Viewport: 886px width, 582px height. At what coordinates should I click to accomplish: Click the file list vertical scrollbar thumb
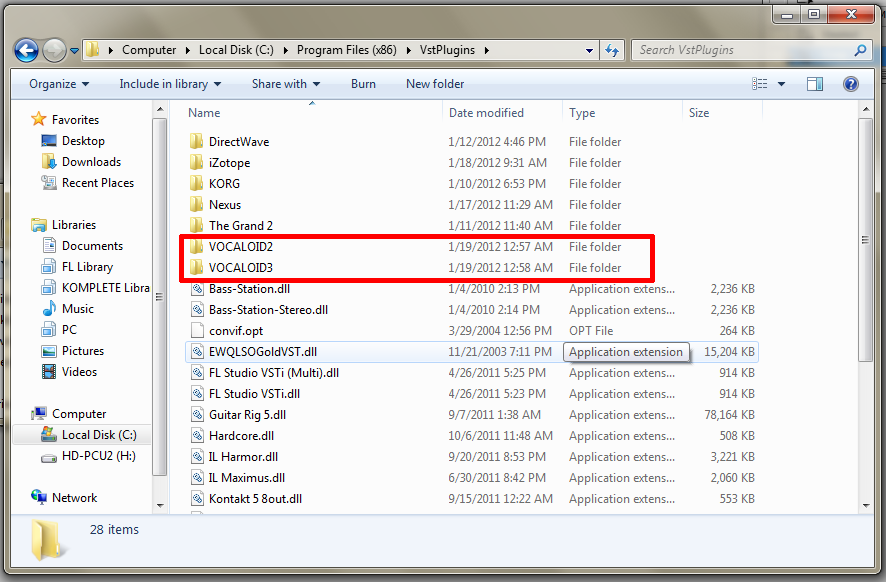865,240
